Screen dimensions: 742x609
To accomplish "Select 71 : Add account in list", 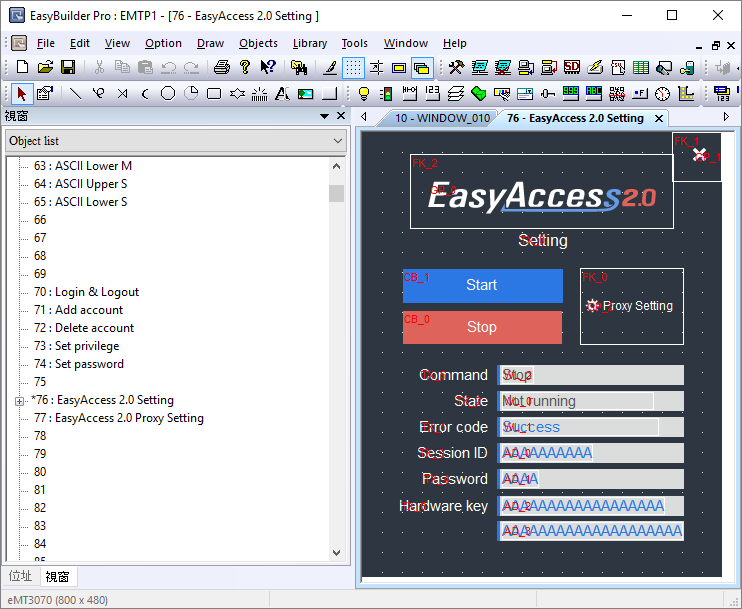I will click(x=79, y=310).
